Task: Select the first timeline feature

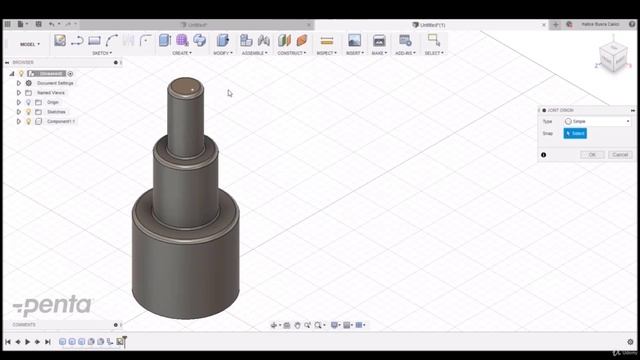Action: point(62,342)
